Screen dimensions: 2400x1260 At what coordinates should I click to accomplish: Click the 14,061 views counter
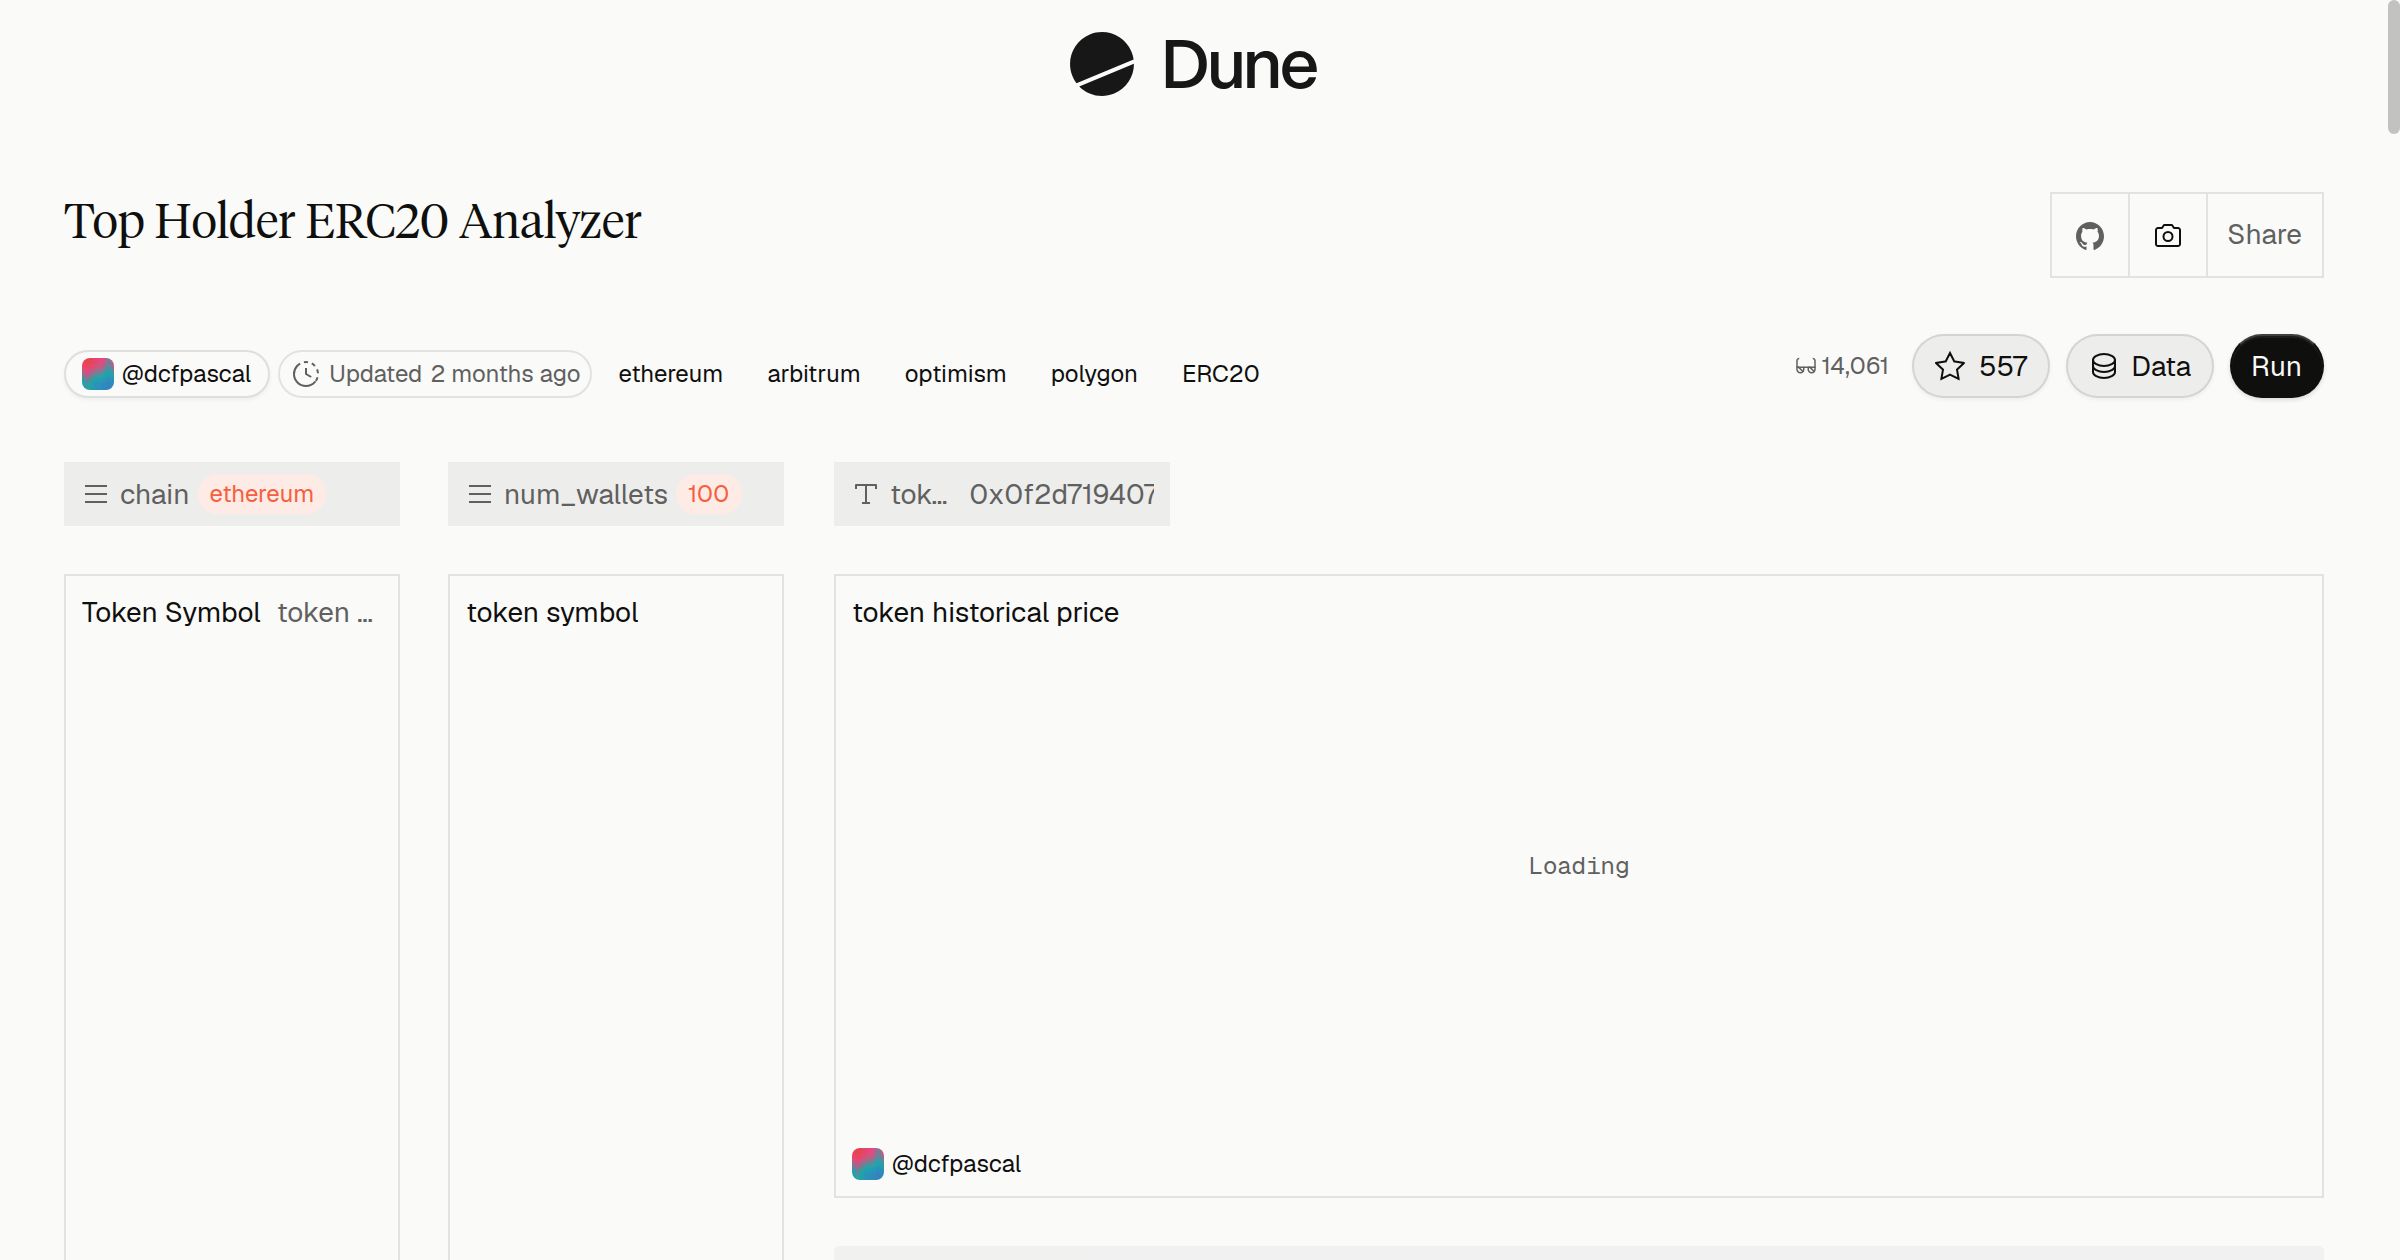[1842, 366]
